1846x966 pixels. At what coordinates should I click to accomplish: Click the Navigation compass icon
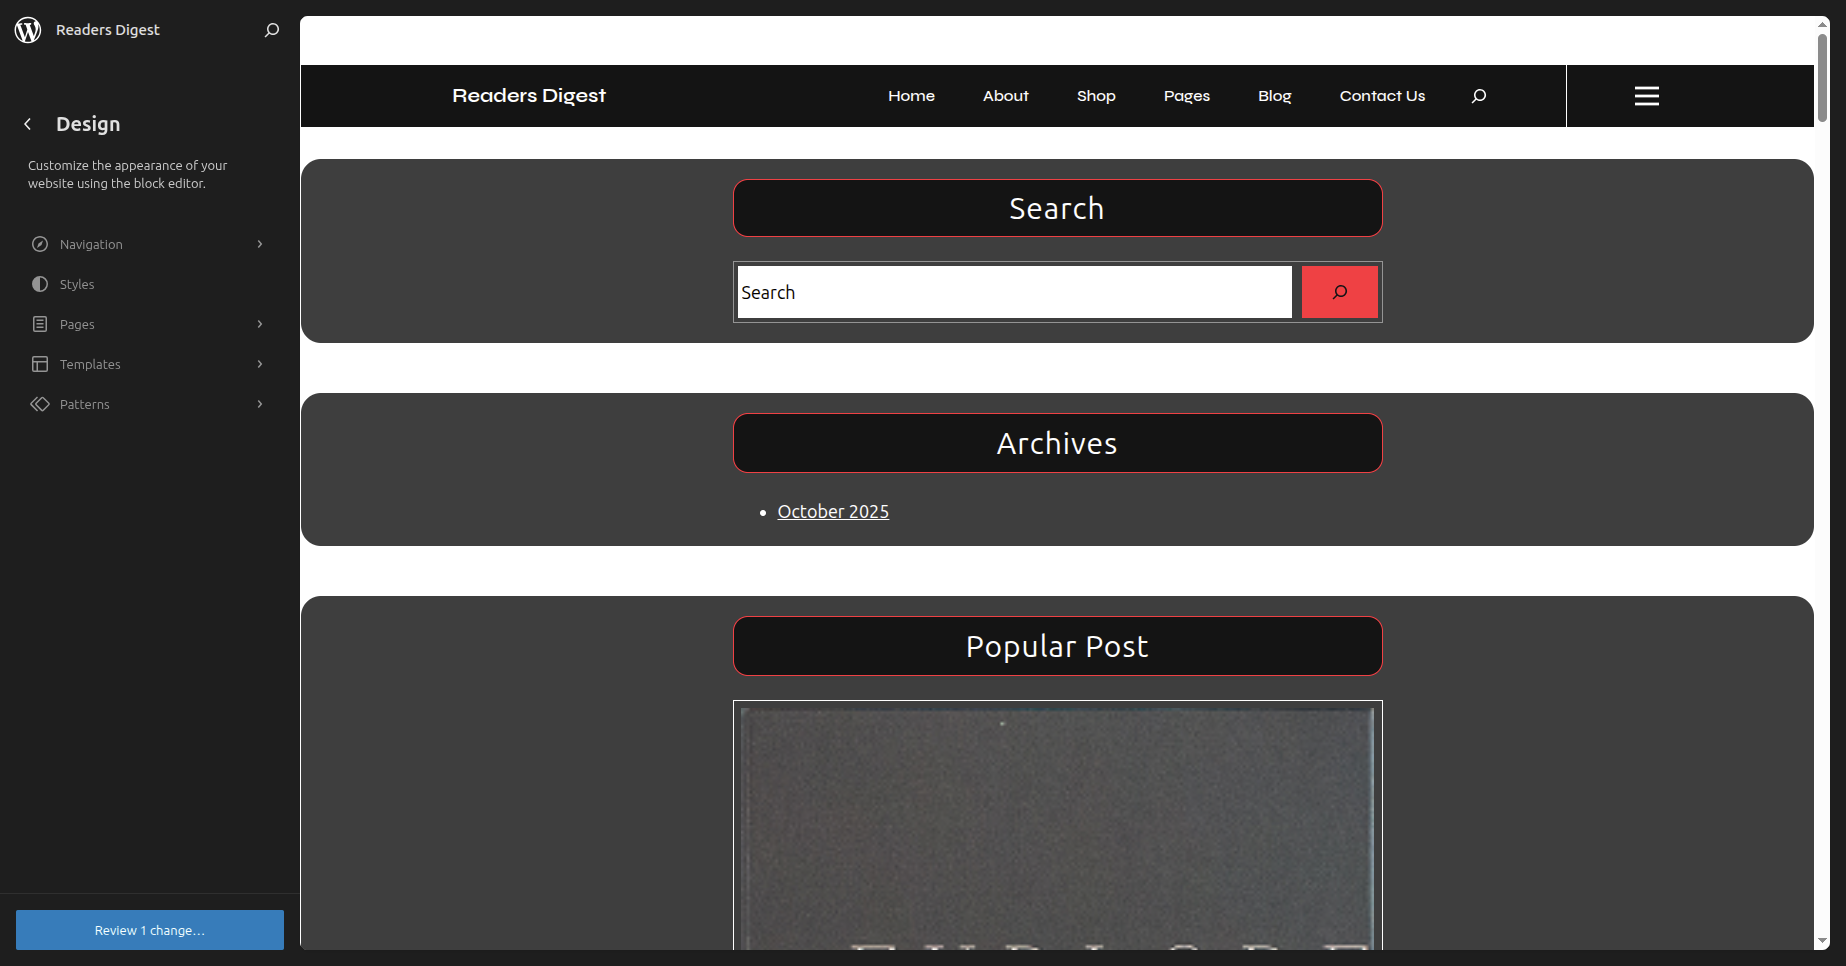[40, 244]
